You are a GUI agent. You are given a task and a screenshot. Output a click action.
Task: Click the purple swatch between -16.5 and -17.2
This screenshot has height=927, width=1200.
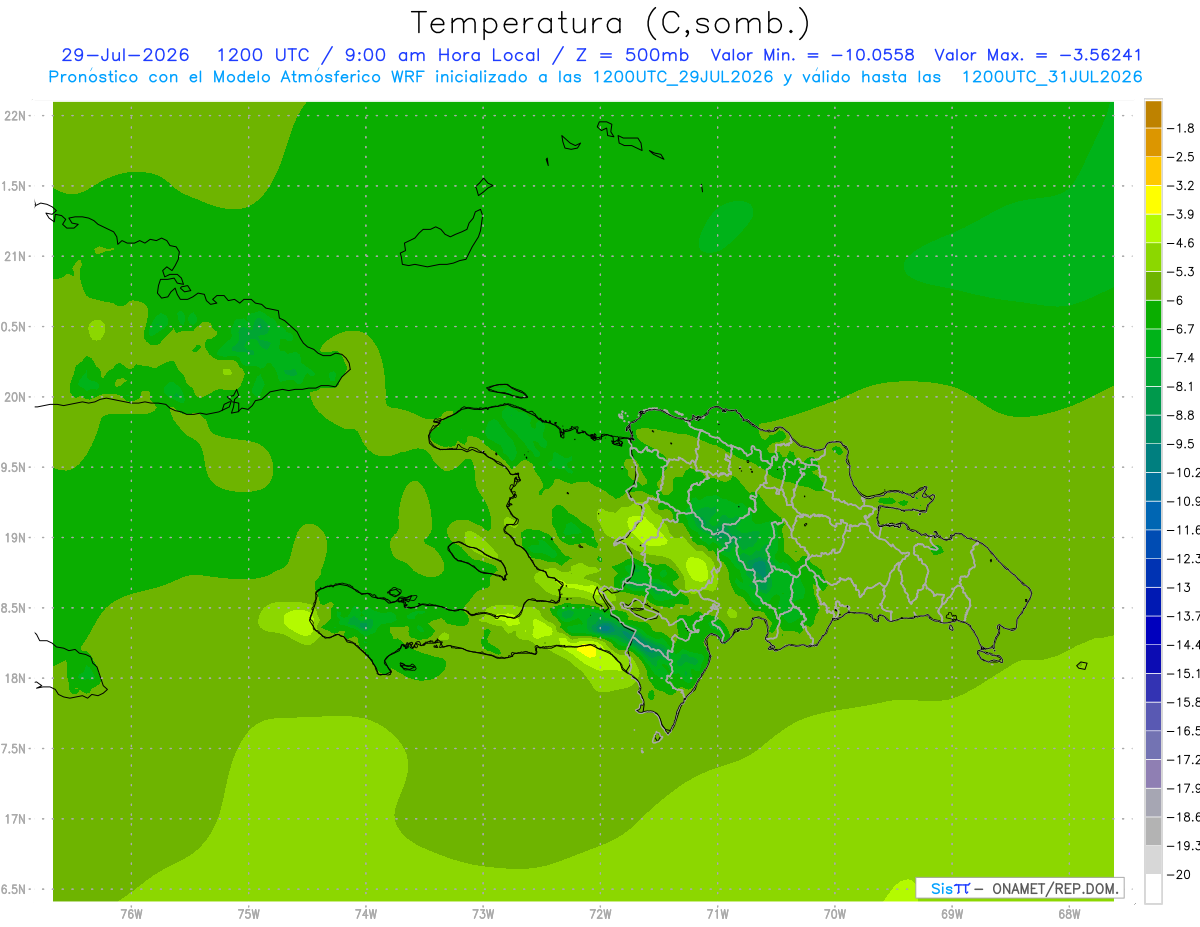[1153, 745]
